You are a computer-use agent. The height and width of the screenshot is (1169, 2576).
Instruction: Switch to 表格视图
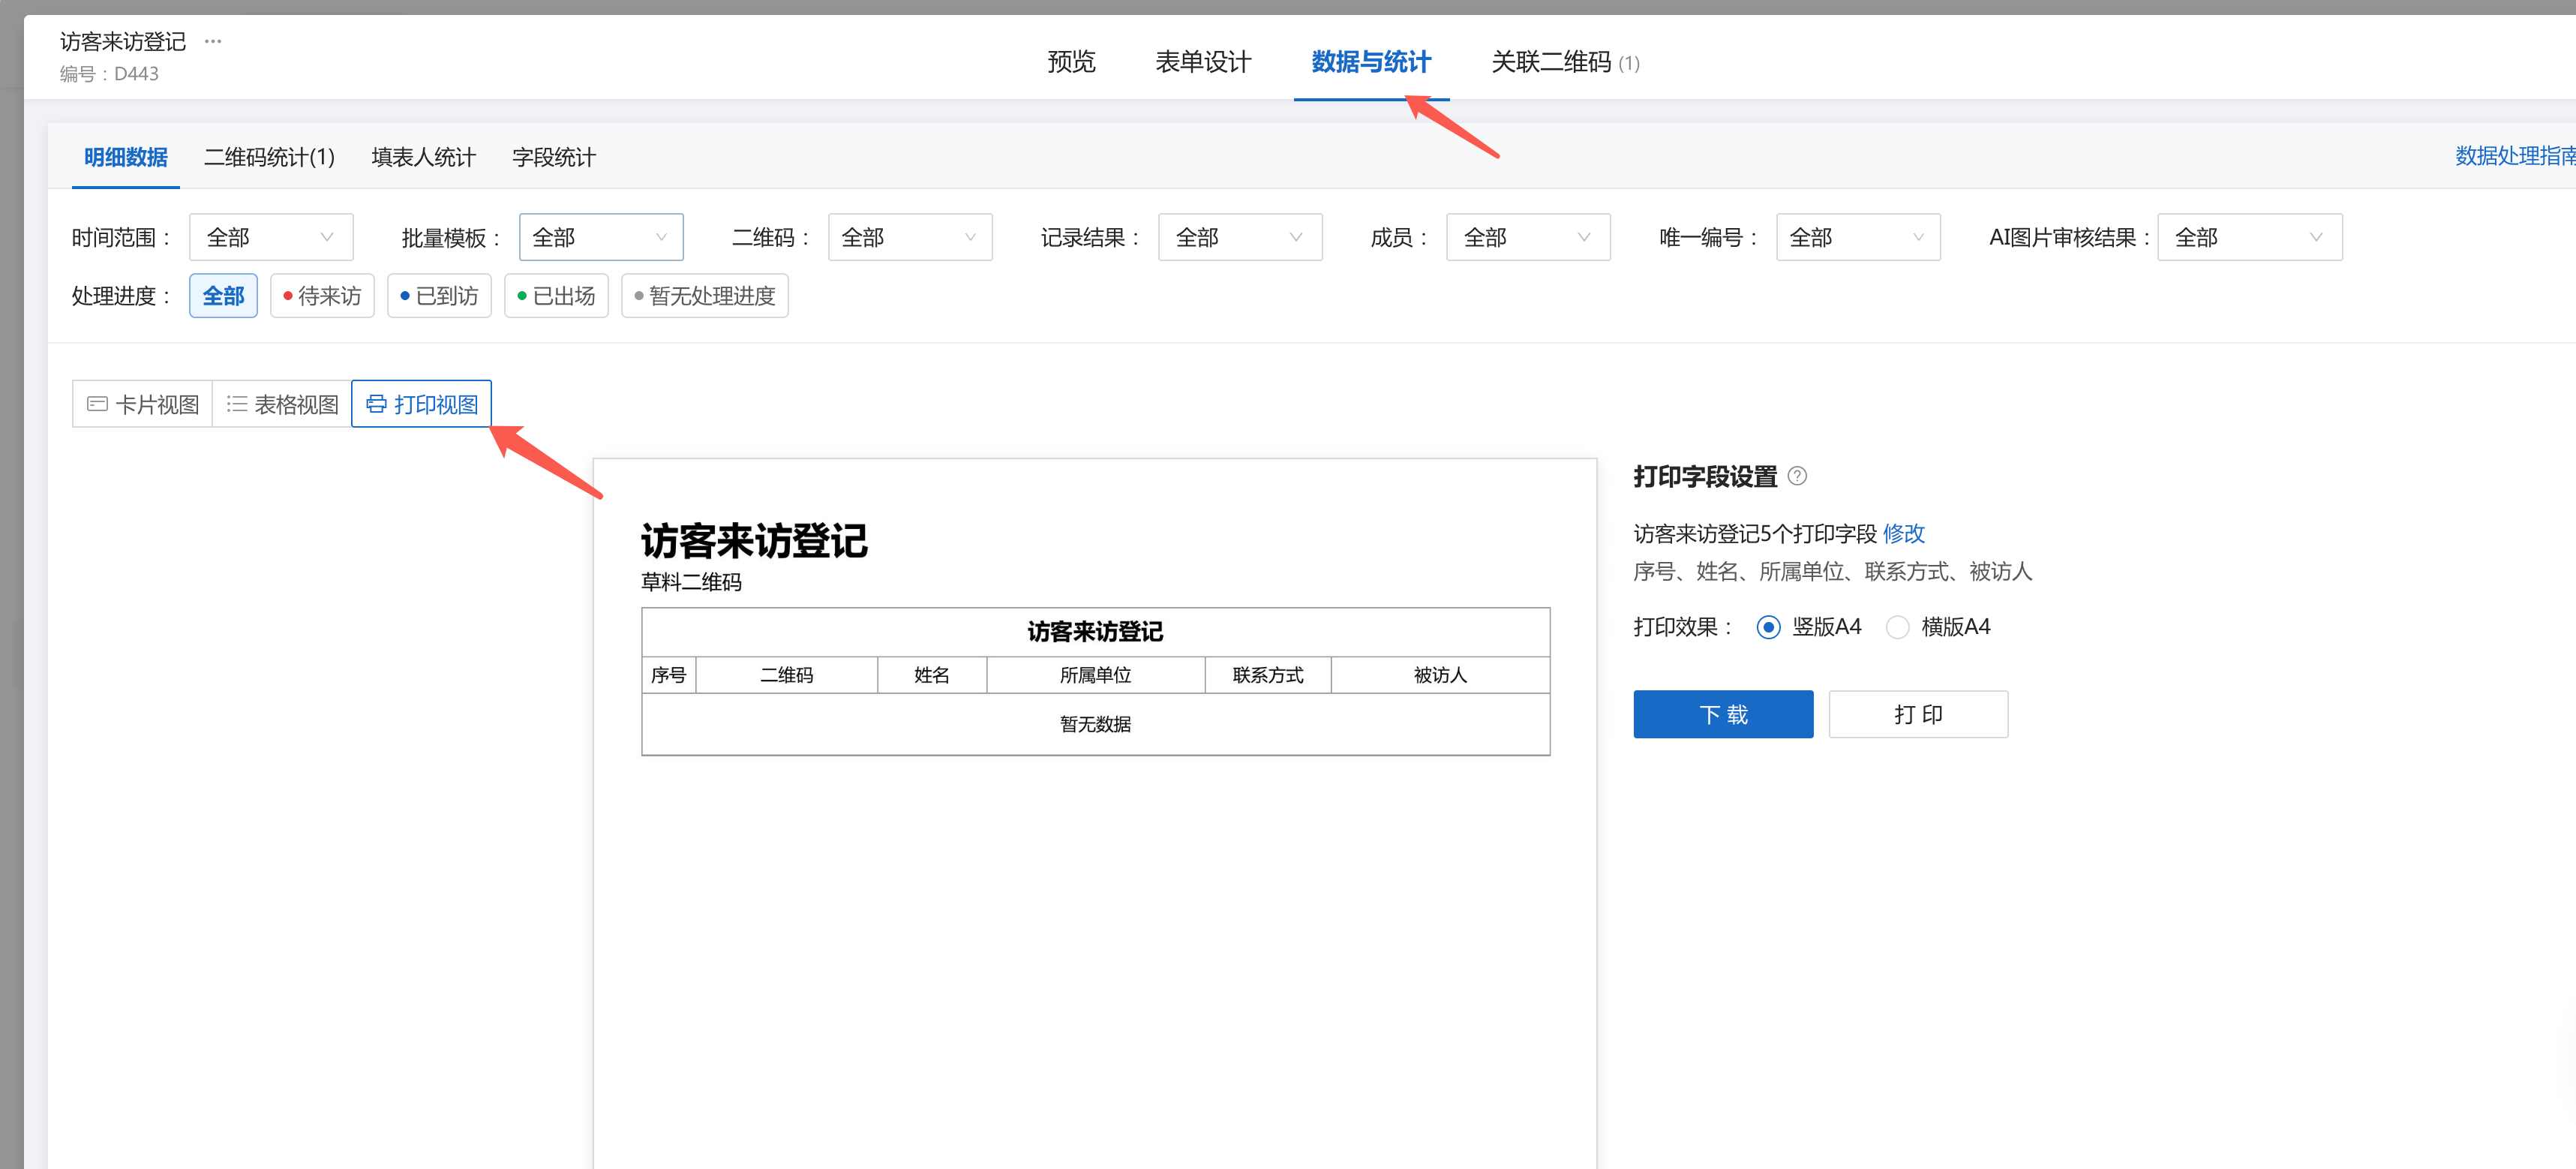click(282, 404)
